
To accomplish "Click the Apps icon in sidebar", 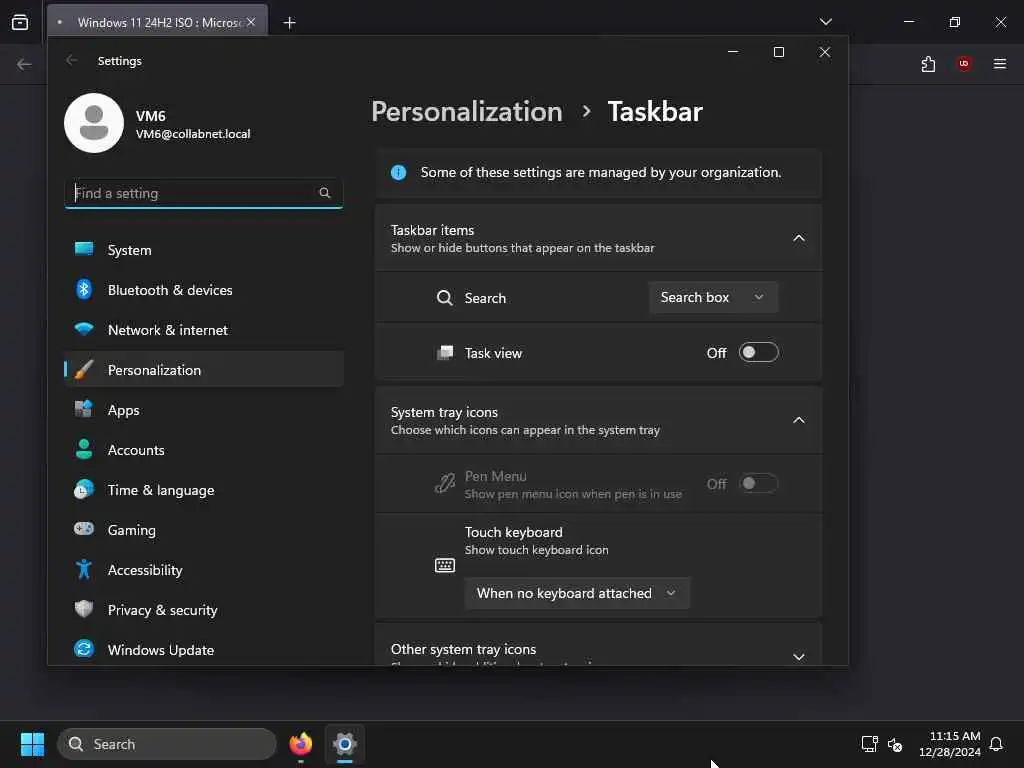I will pos(84,409).
